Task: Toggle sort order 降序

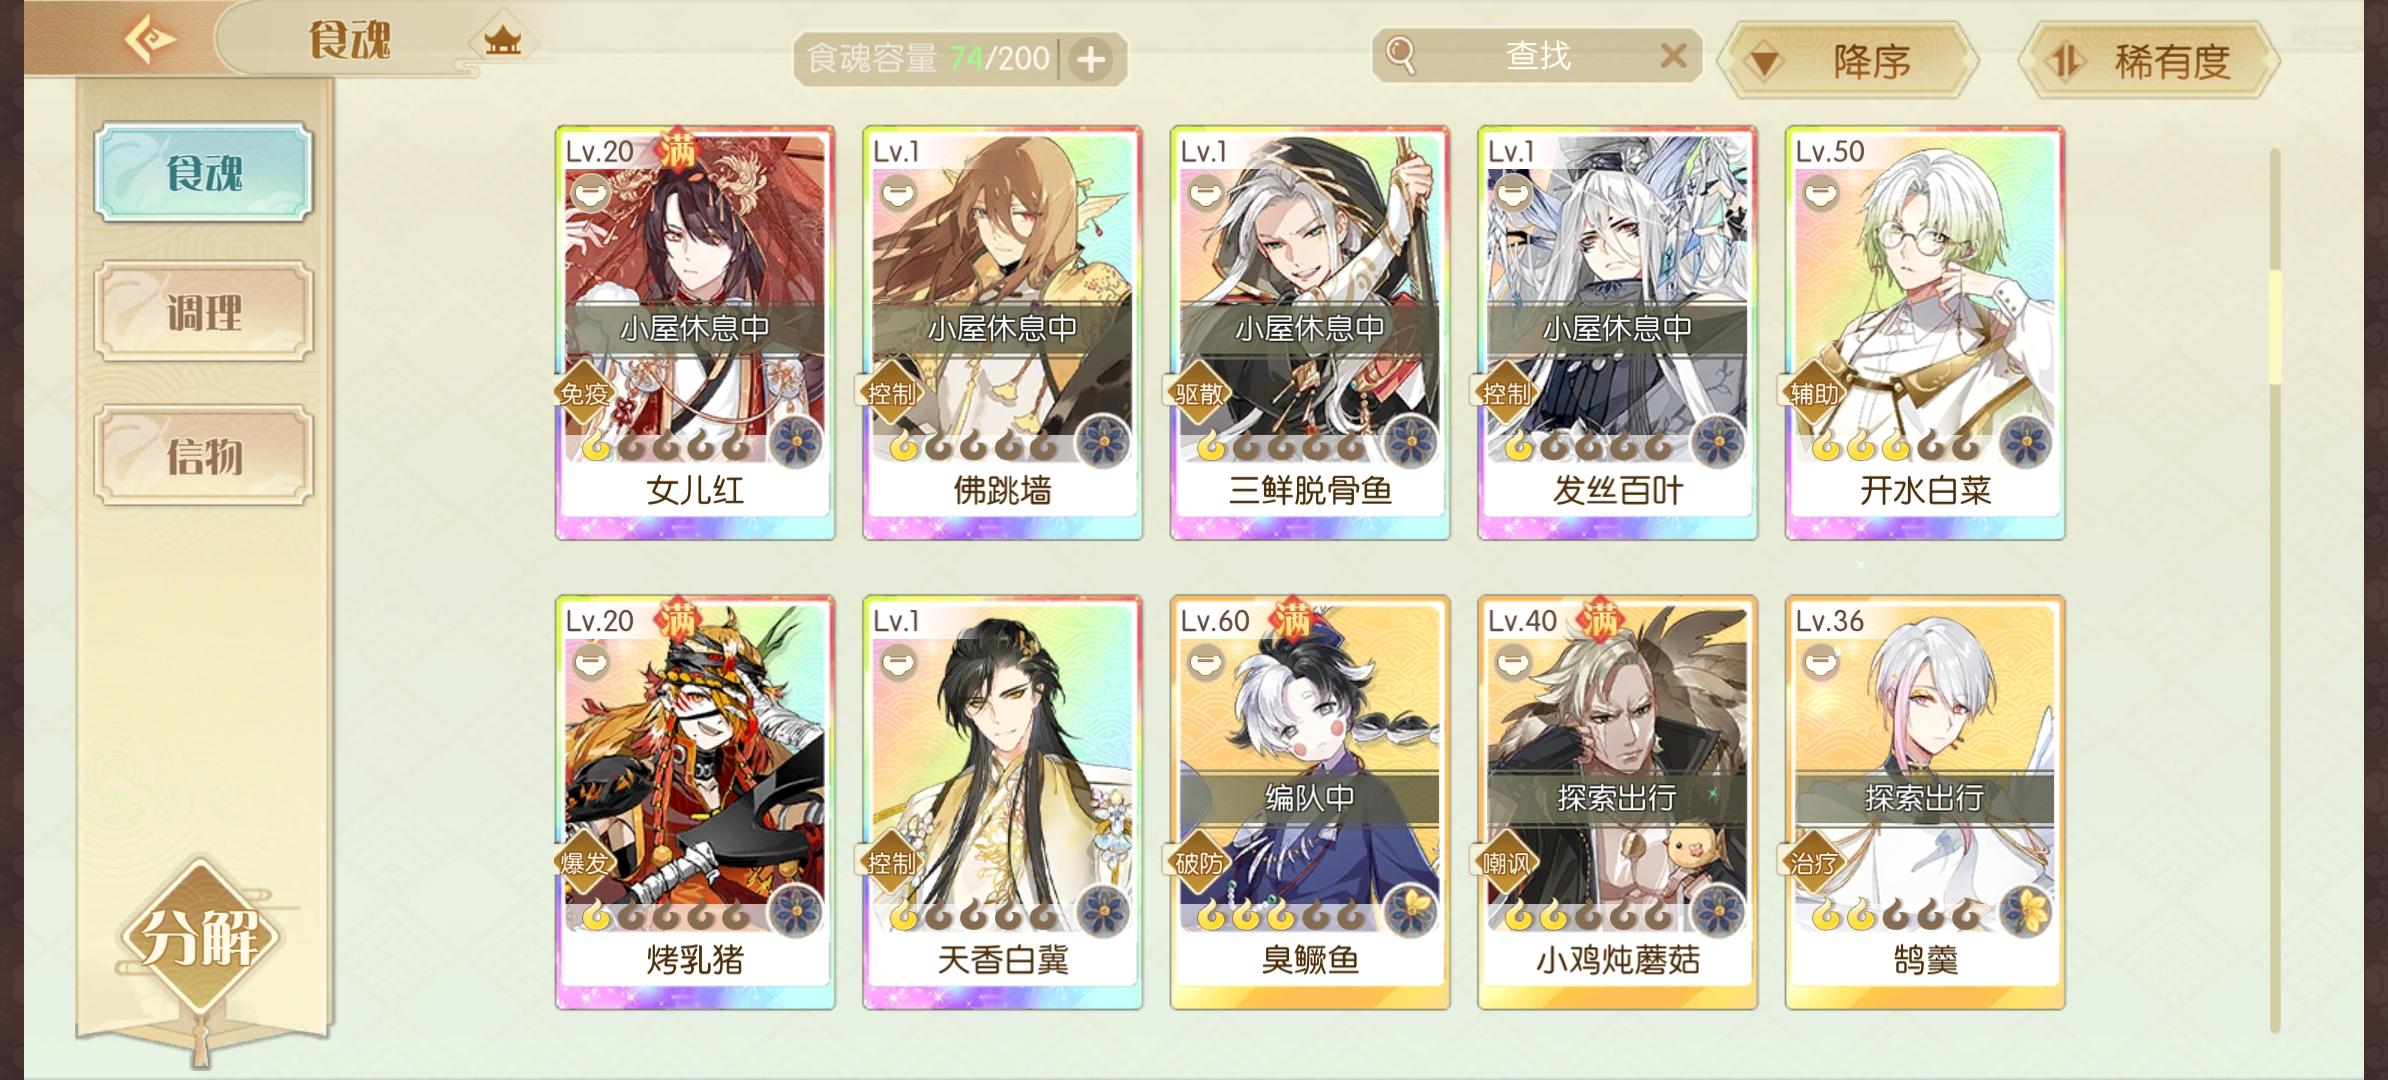Action: tap(1848, 62)
